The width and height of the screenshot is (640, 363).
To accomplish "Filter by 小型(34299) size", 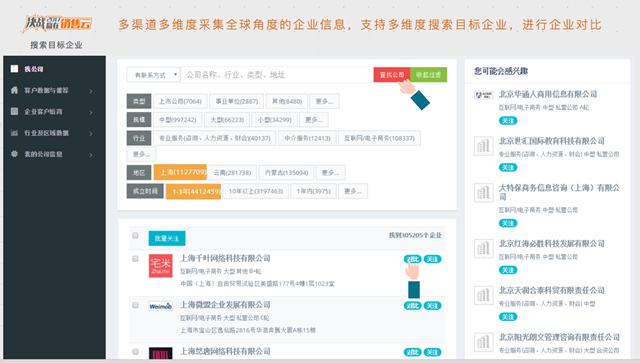I will pyautogui.click(x=274, y=120).
